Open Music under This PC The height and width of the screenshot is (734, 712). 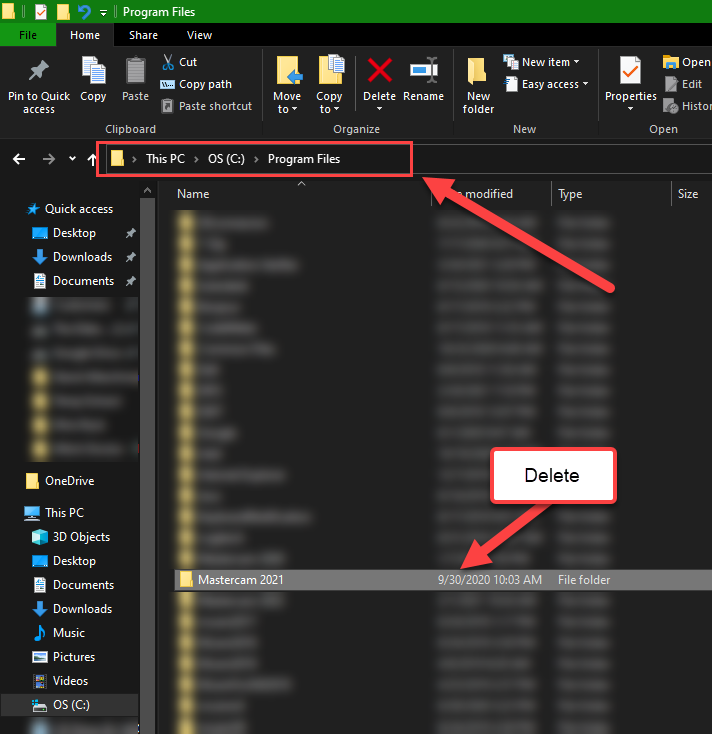[x=59, y=633]
